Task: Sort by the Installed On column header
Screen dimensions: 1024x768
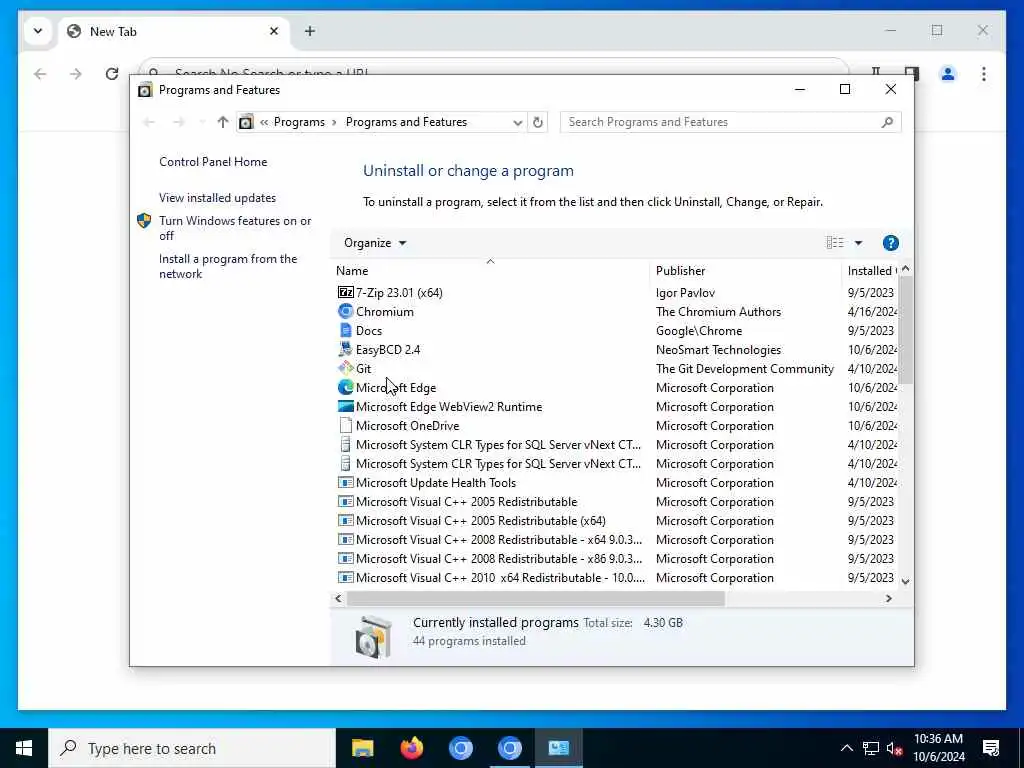Action: point(871,270)
